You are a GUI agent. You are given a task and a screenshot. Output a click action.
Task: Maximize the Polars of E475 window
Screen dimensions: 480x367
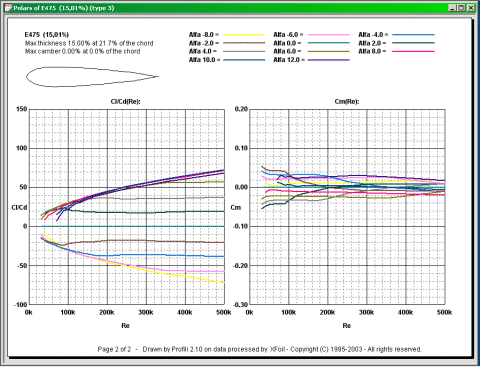click(x=461, y=8)
